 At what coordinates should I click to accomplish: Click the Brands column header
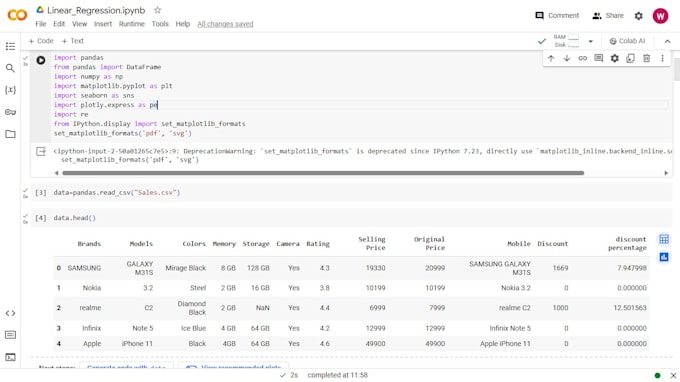89,244
